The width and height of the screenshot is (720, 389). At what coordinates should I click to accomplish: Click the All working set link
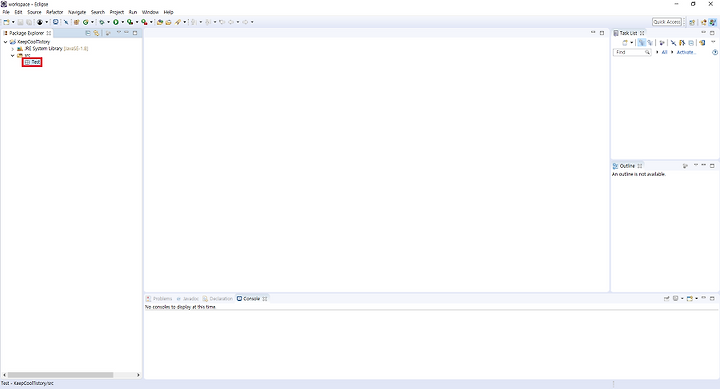coord(664,52)
